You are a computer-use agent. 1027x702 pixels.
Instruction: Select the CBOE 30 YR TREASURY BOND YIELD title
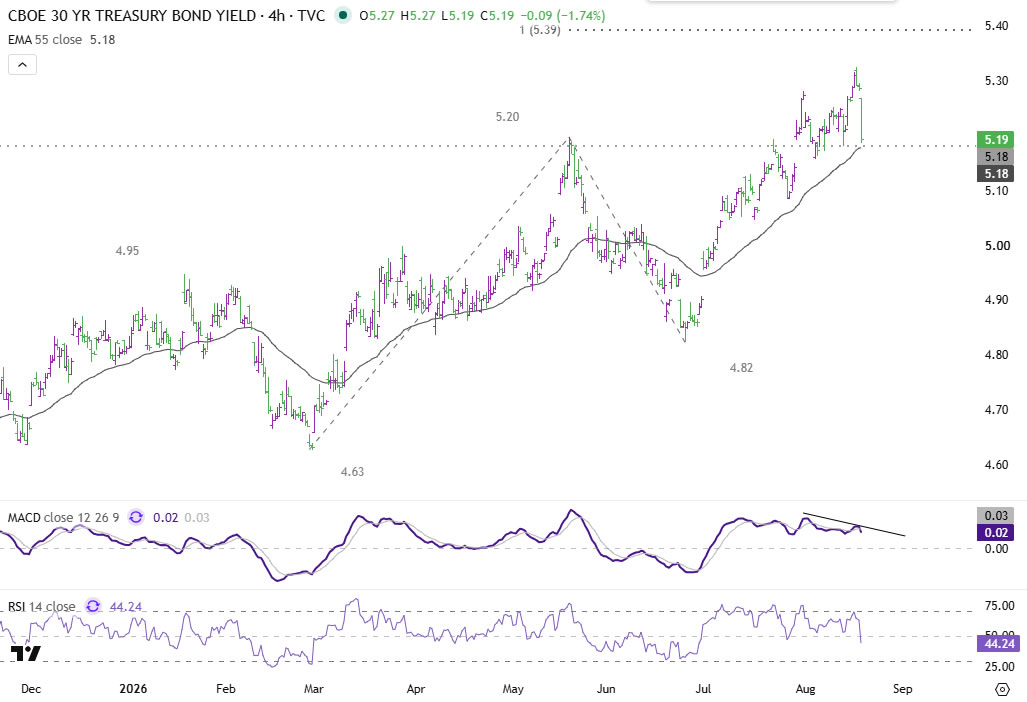[132, 16]
